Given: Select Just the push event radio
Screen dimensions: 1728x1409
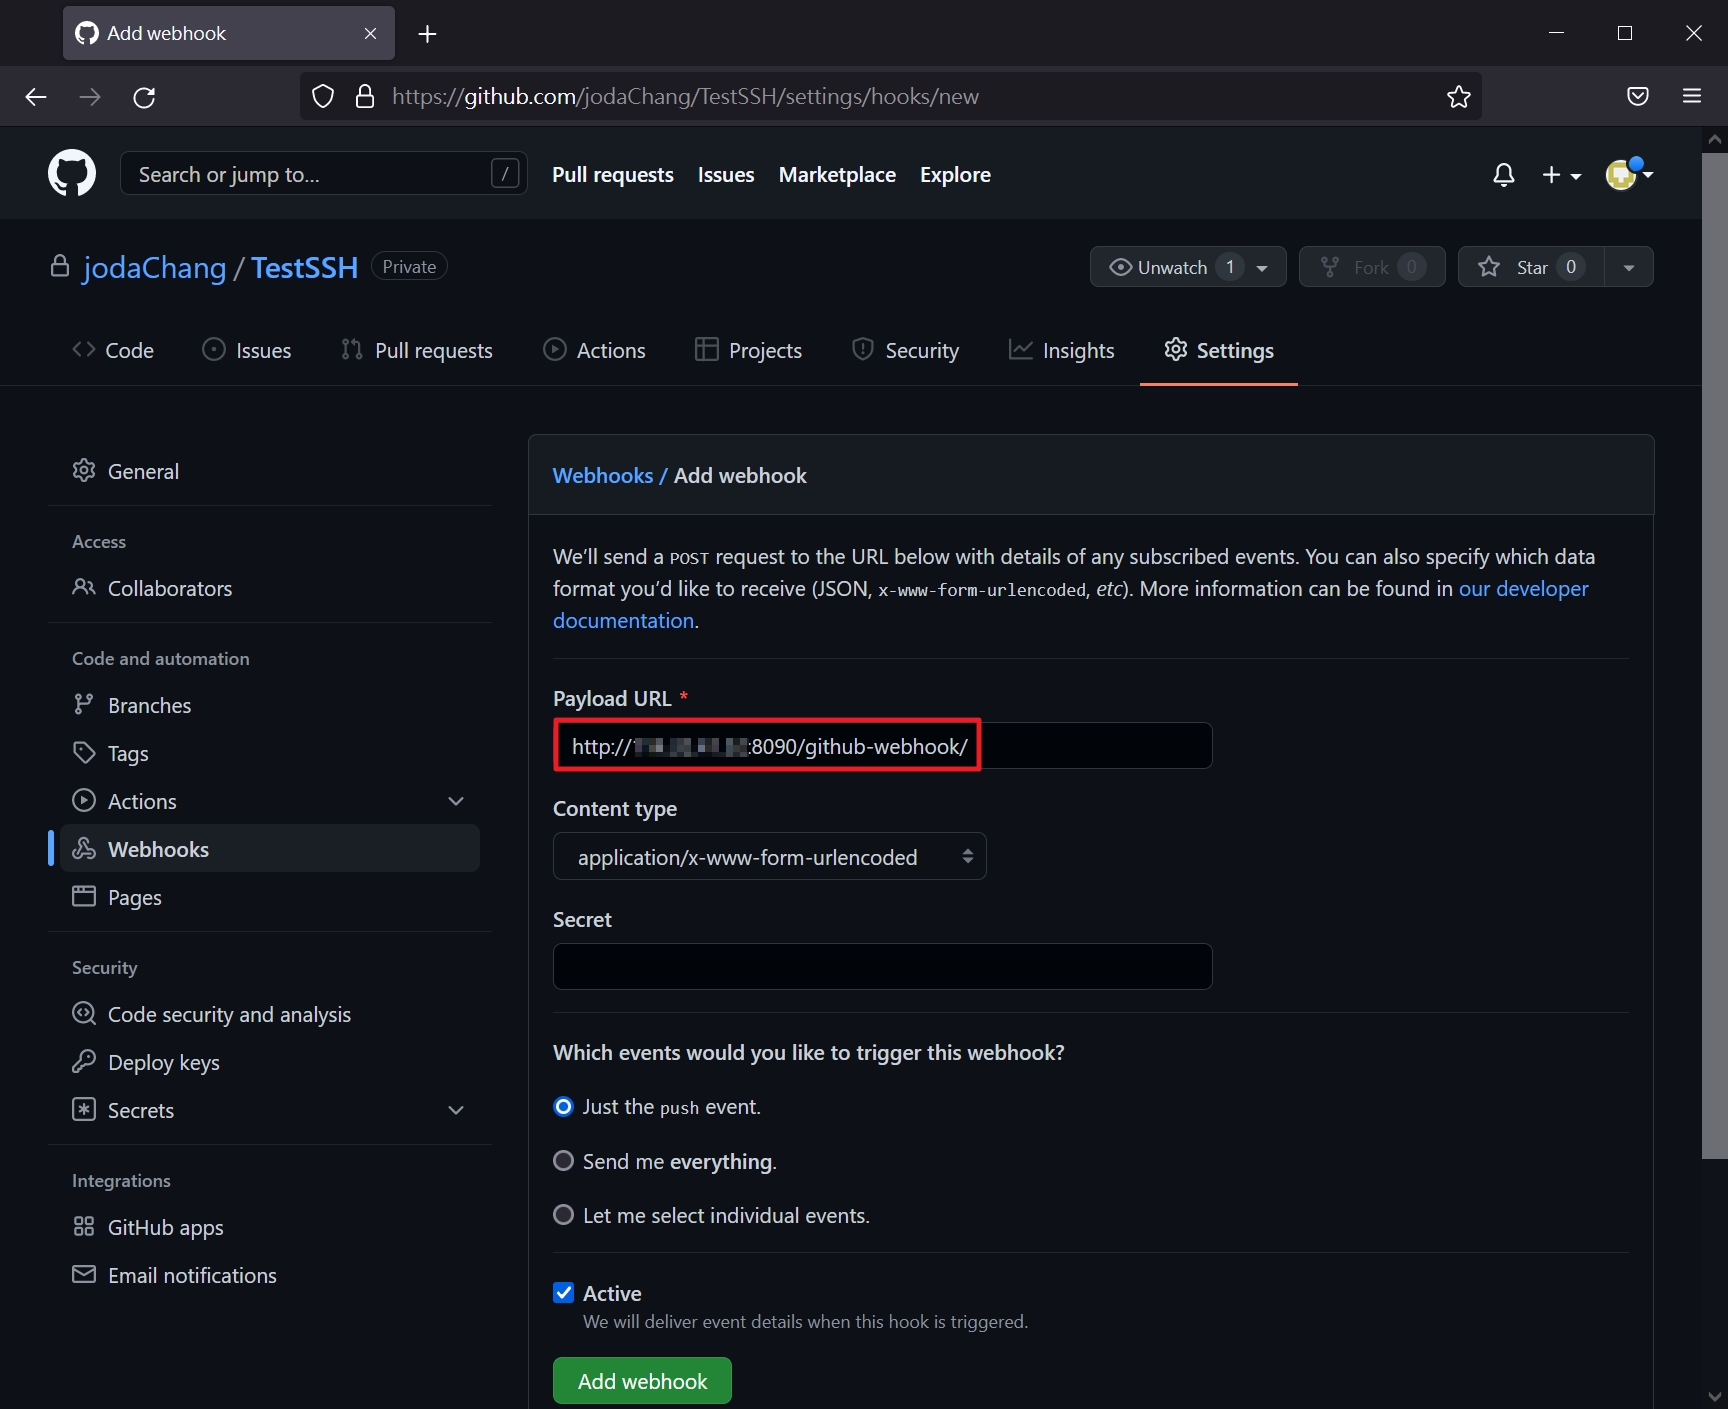Looking at the screenshot, I should [x=564, y=1107].
